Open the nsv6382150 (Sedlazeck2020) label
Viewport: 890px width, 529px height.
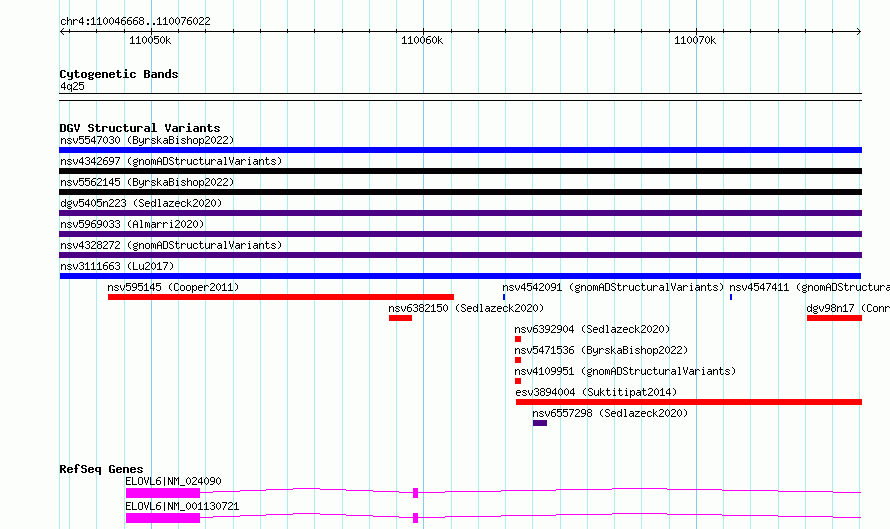click(466, 308)
